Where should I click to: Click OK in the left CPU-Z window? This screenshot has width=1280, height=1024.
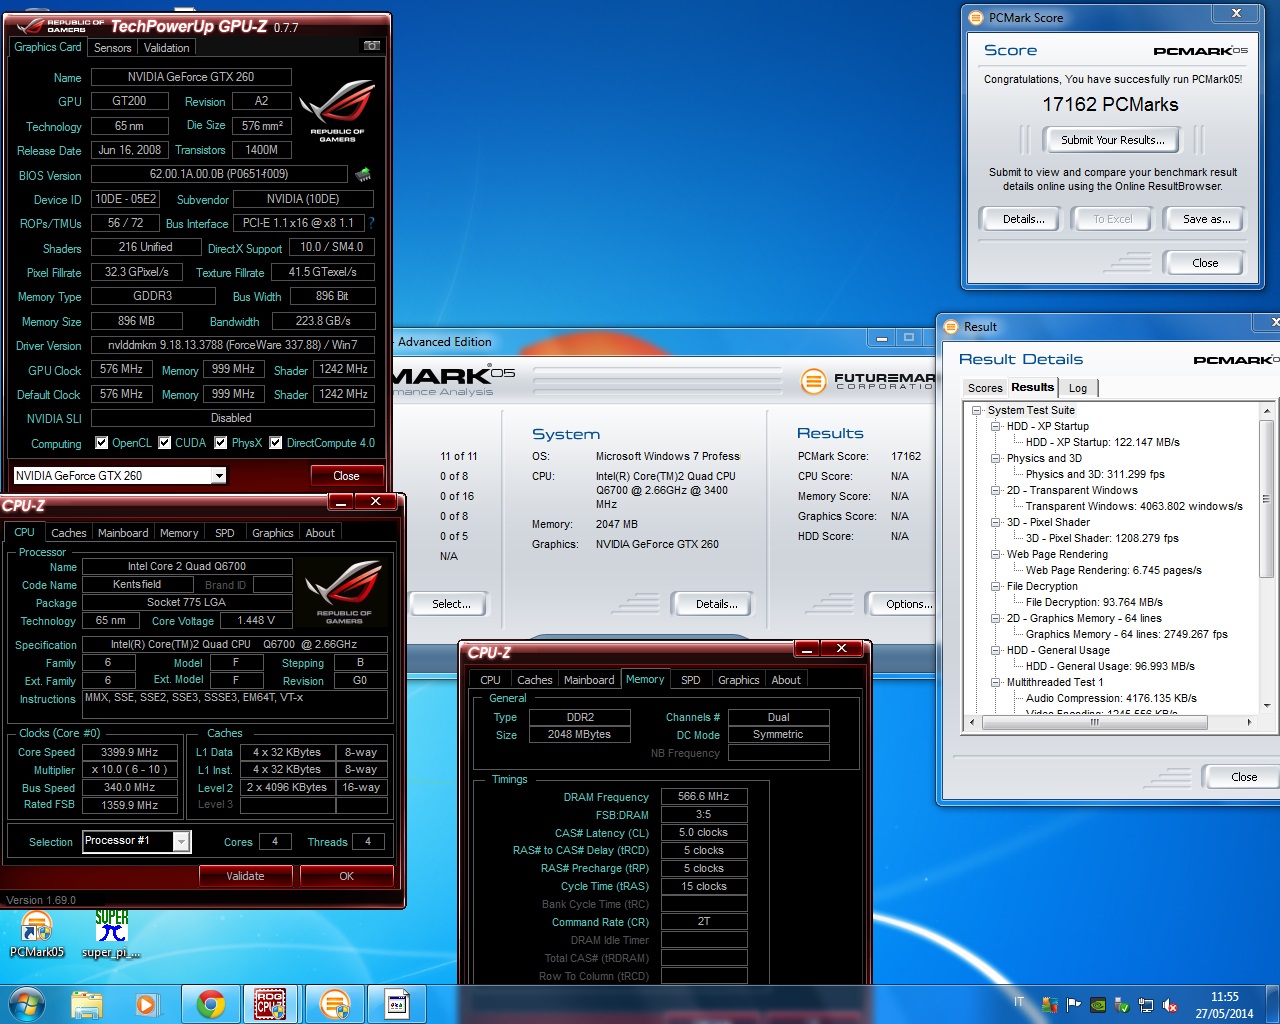tap(346, 876)
